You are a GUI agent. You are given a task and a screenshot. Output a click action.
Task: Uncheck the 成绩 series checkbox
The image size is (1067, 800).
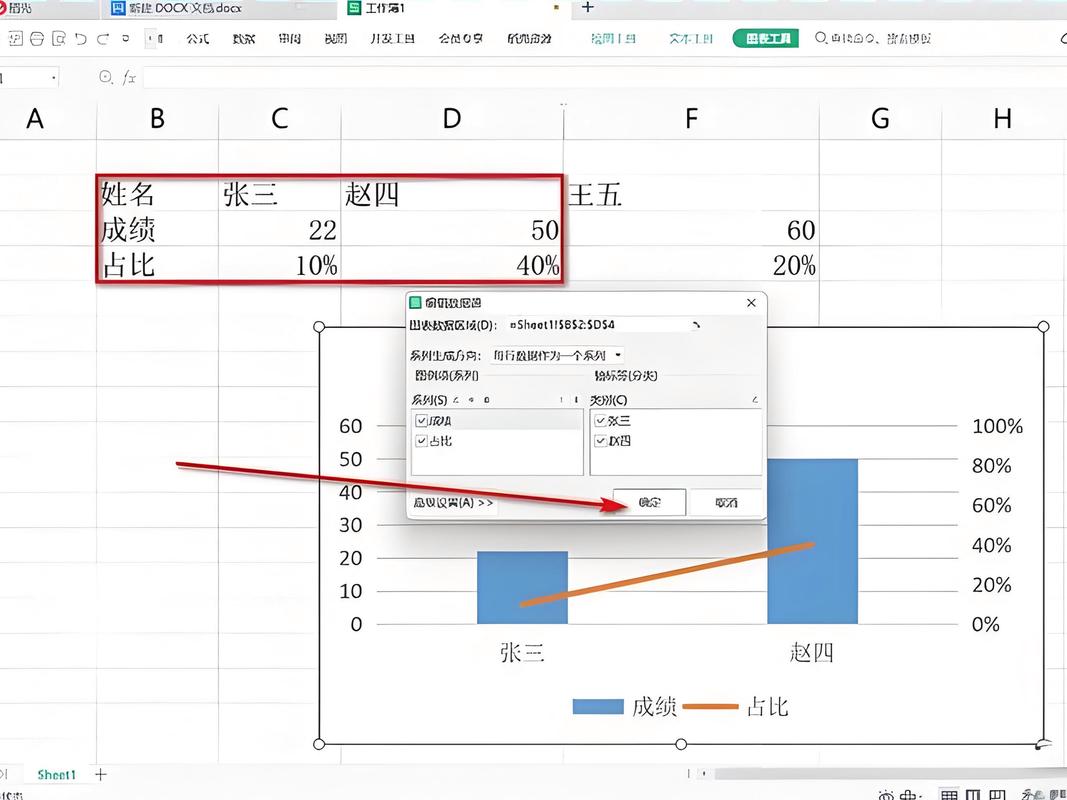pyautogui.click(x=420, y=421)
